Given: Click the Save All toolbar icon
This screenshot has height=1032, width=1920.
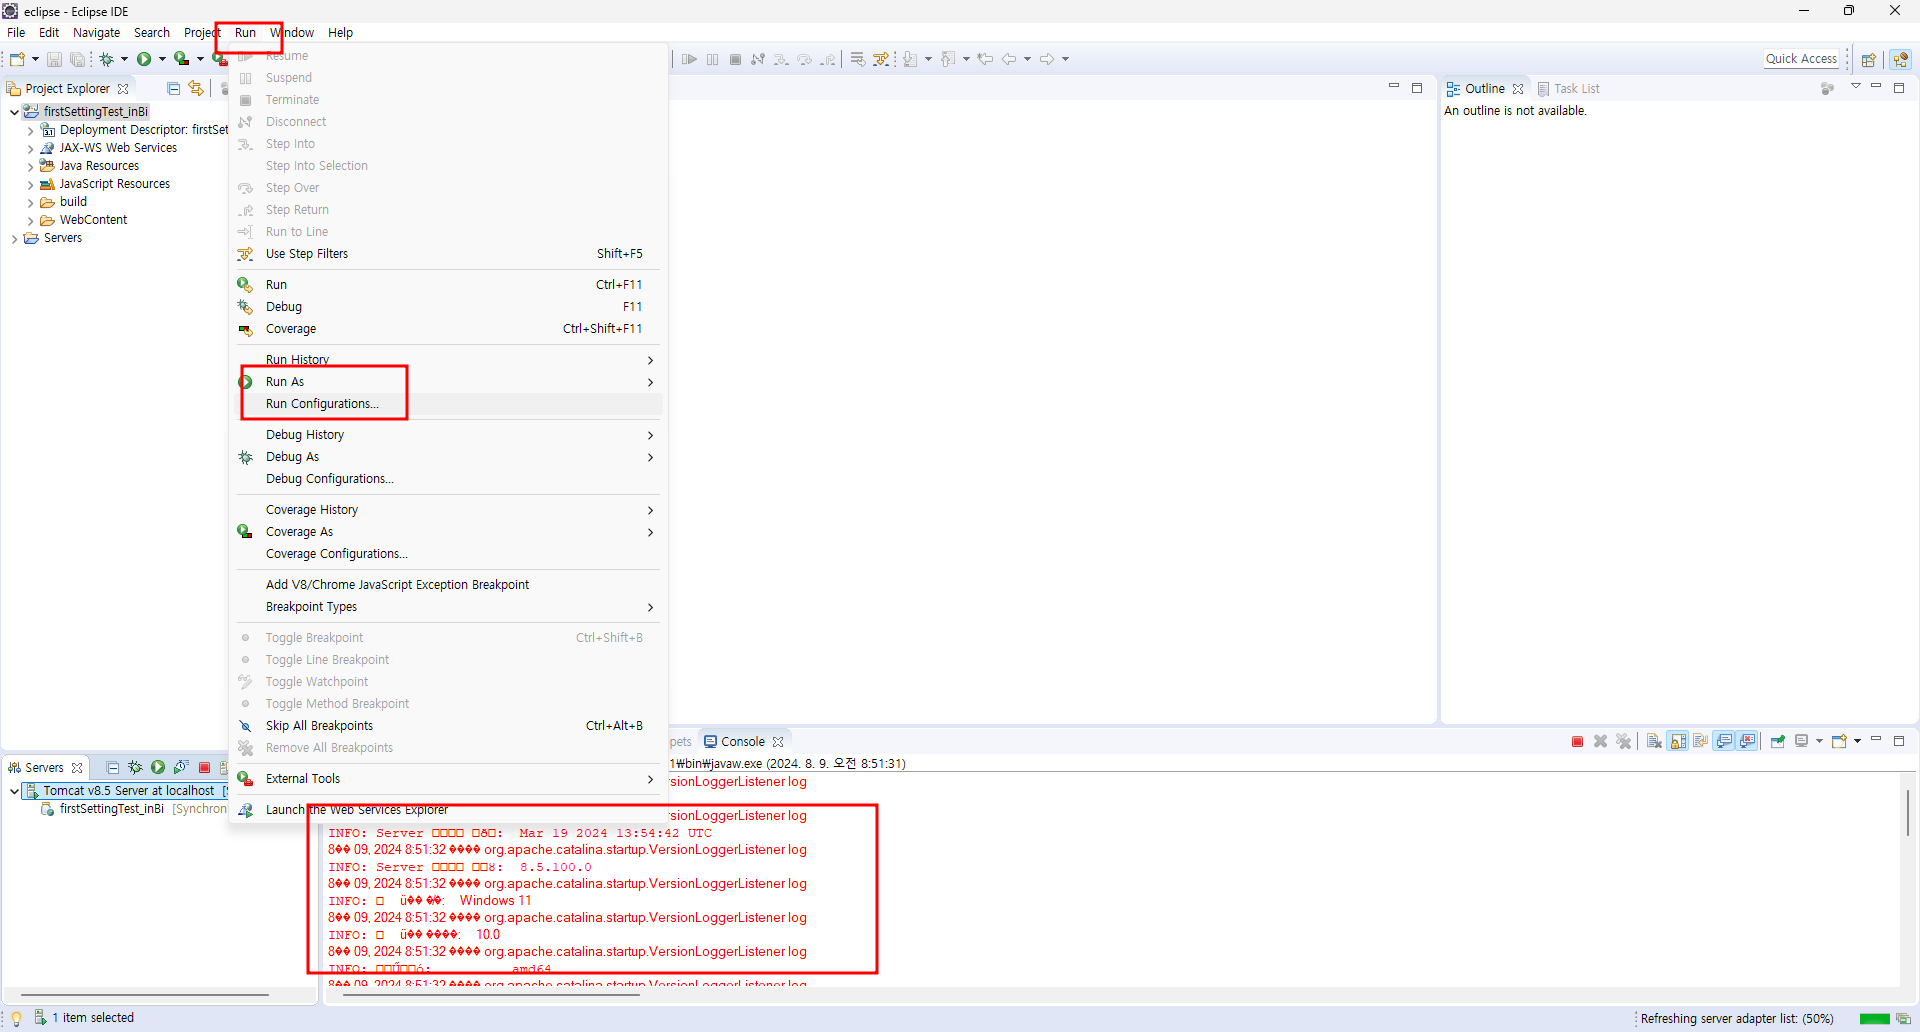Looking at the screenshot, I should [77, 60].
